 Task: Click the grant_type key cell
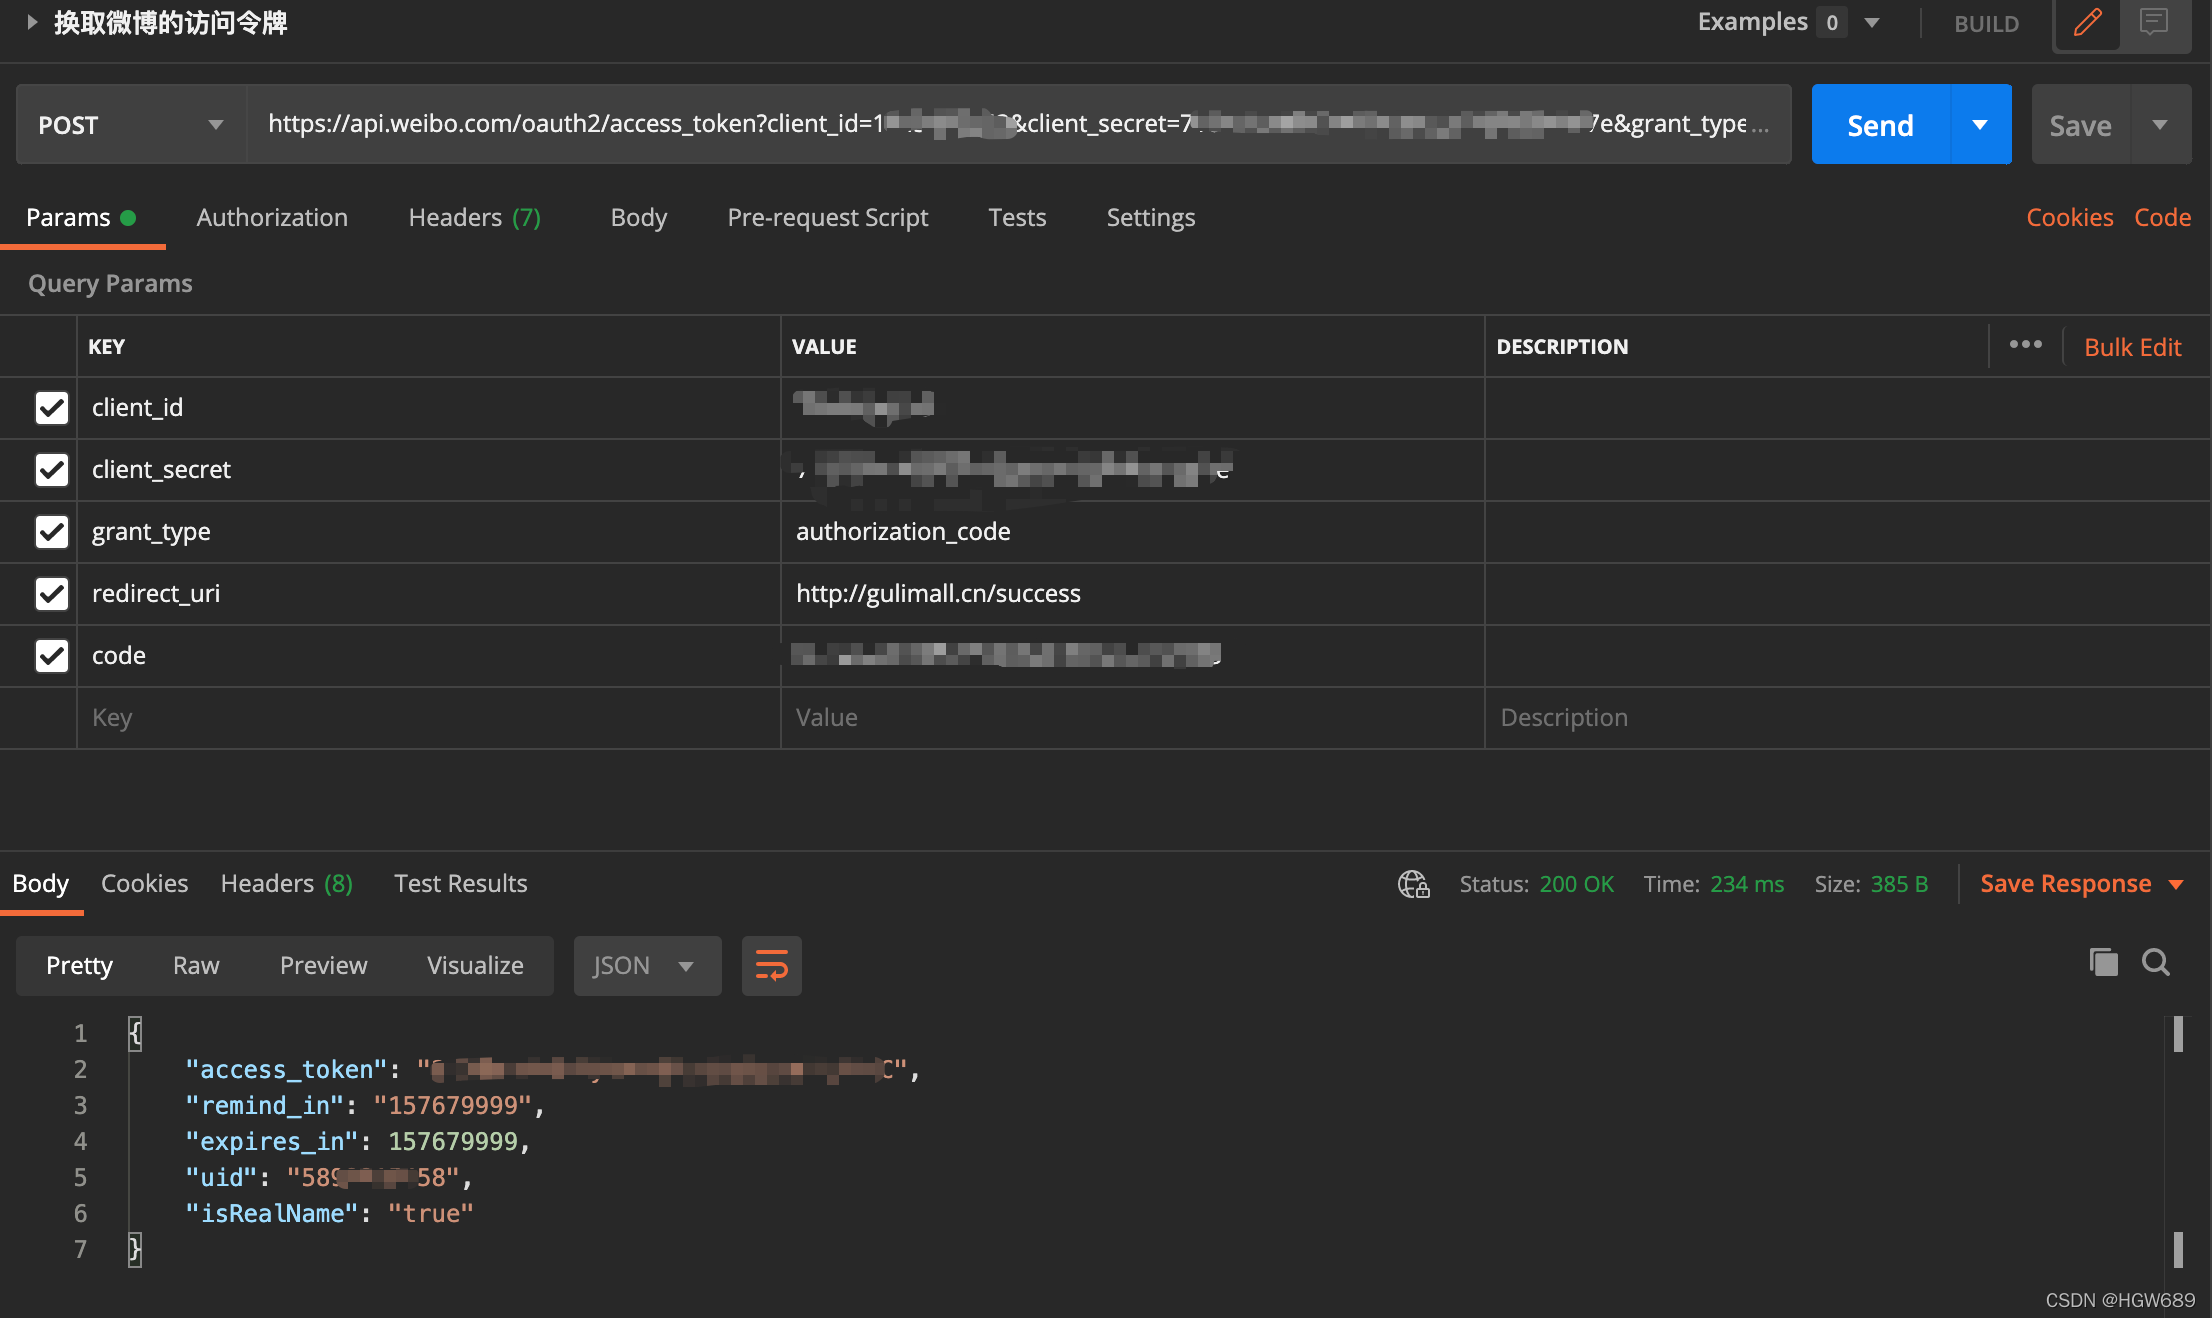pos(428,532)
